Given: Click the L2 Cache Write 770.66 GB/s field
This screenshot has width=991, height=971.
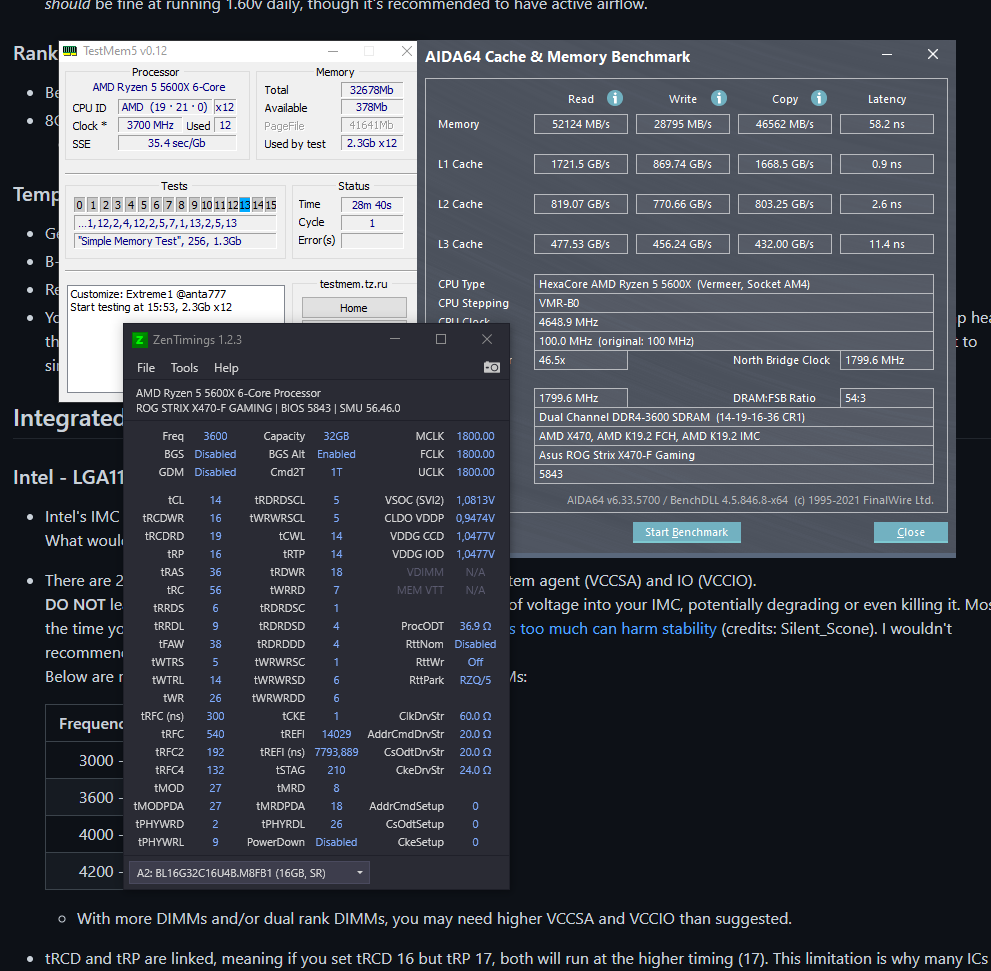Looking at the screenshot, I should 683,204.
